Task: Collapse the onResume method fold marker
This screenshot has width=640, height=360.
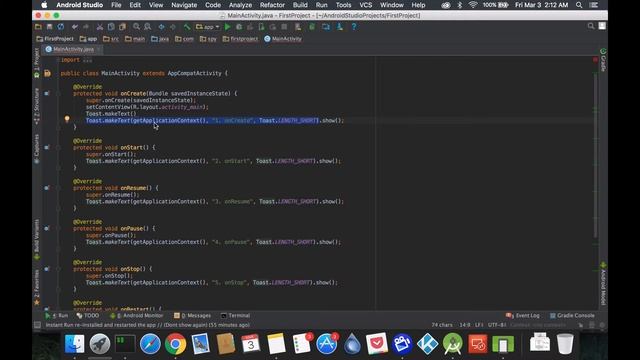Action: click(x=58, y=188)
